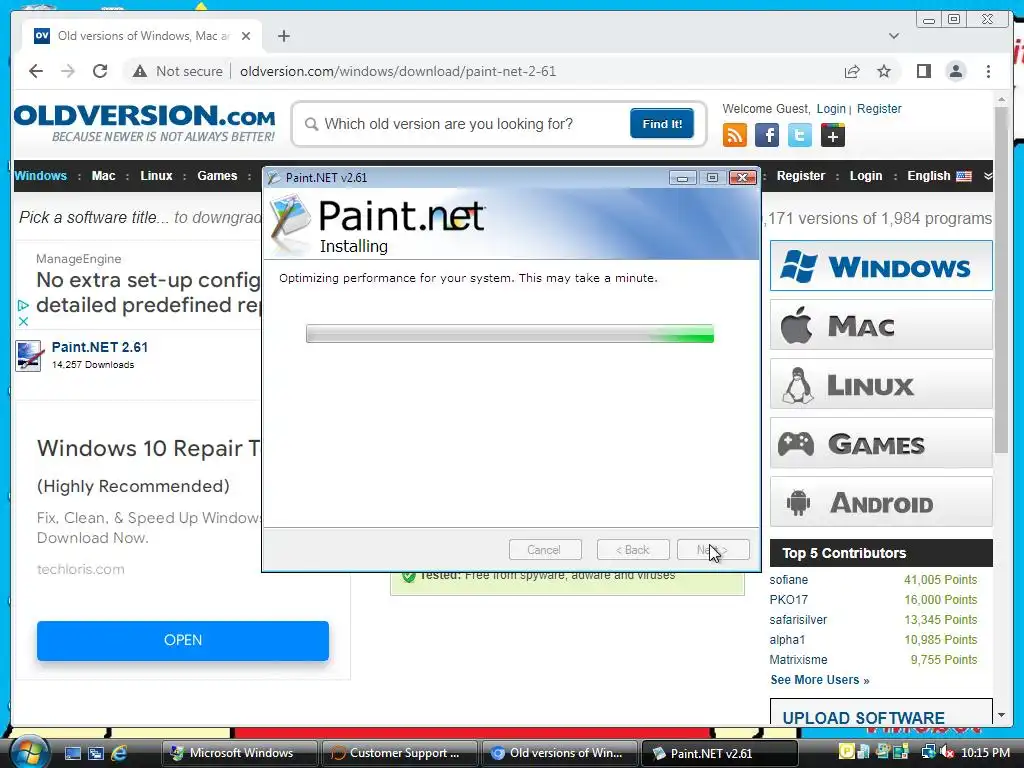Image resolution: width=1024 pixels, height=768 pixels.
Task: Minimize the Paint.NET v2.61 installer window
Action: pyautogui.click(x=682, y=178)
